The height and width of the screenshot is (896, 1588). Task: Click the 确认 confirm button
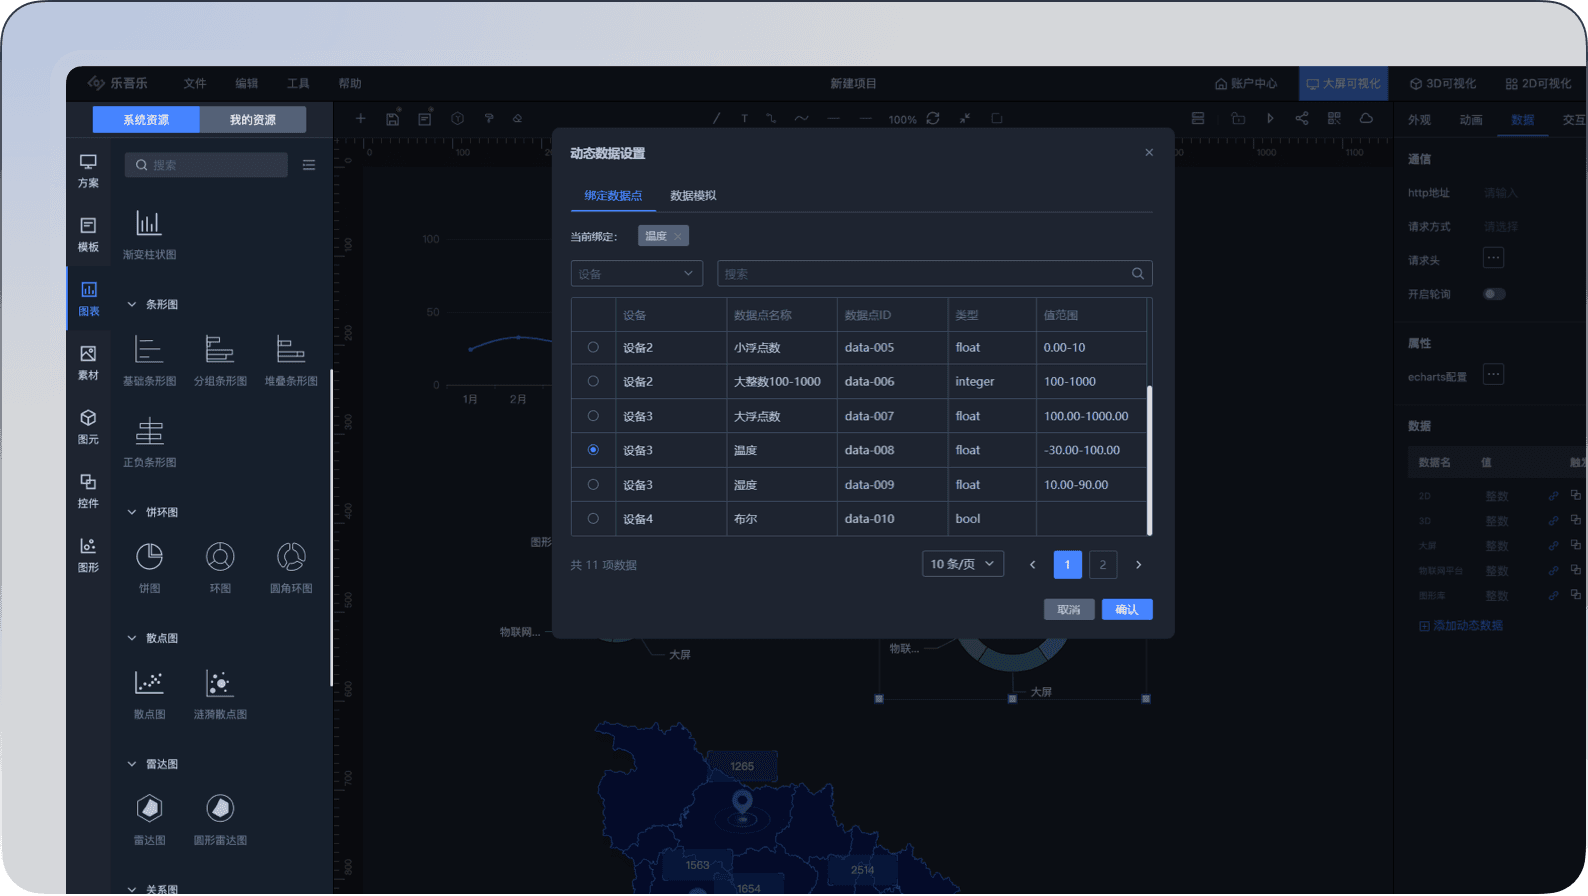1126,610
